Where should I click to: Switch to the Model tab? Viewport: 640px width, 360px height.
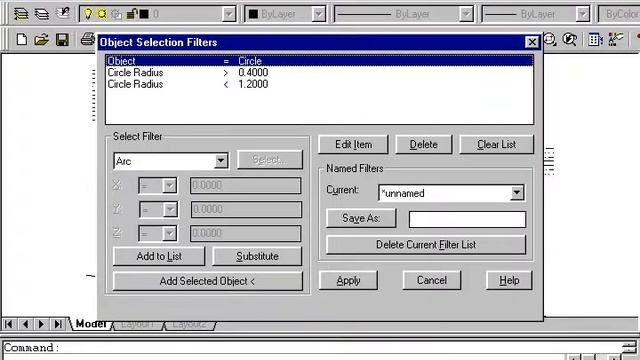[x=90, y=324]
